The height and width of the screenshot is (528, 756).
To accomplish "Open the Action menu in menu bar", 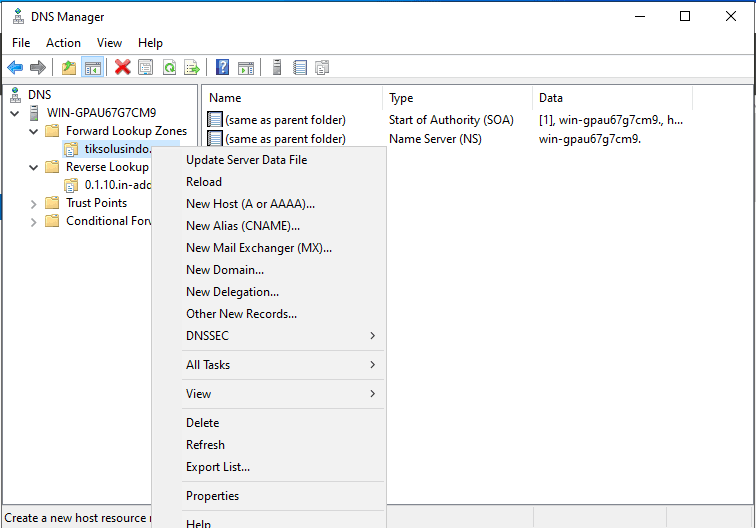I will 63,43.
